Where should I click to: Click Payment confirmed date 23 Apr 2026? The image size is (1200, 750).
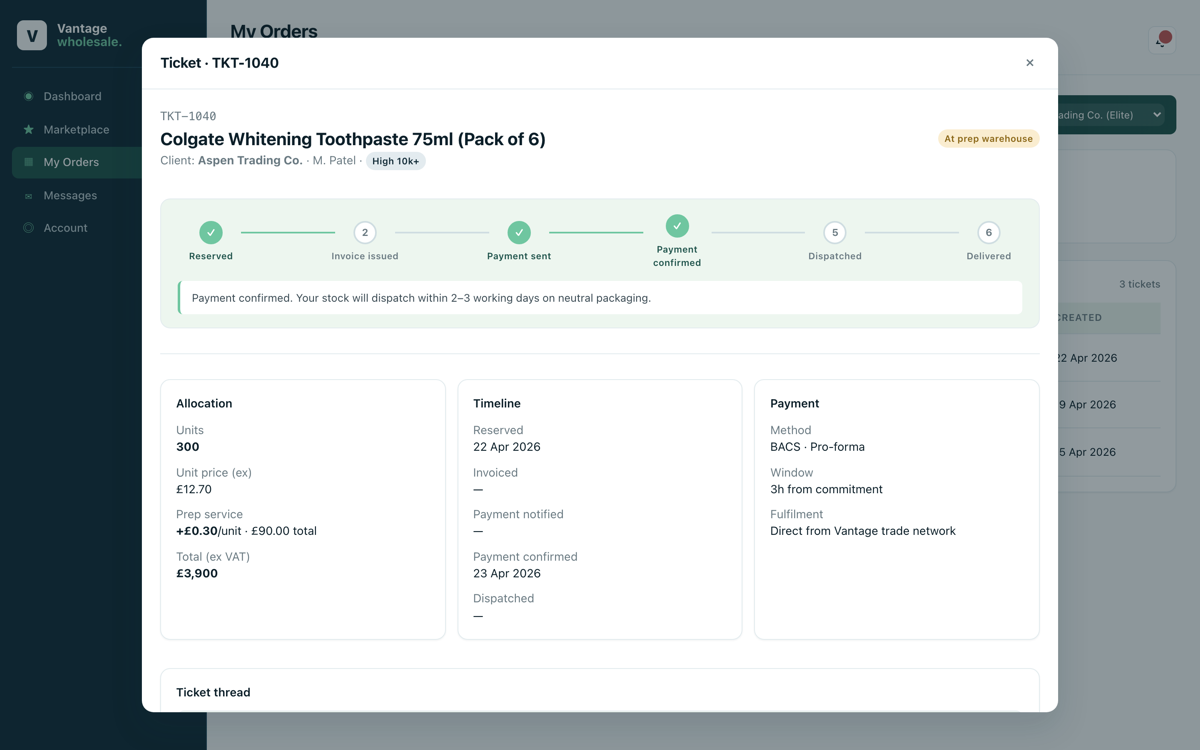tap(507, 573)
